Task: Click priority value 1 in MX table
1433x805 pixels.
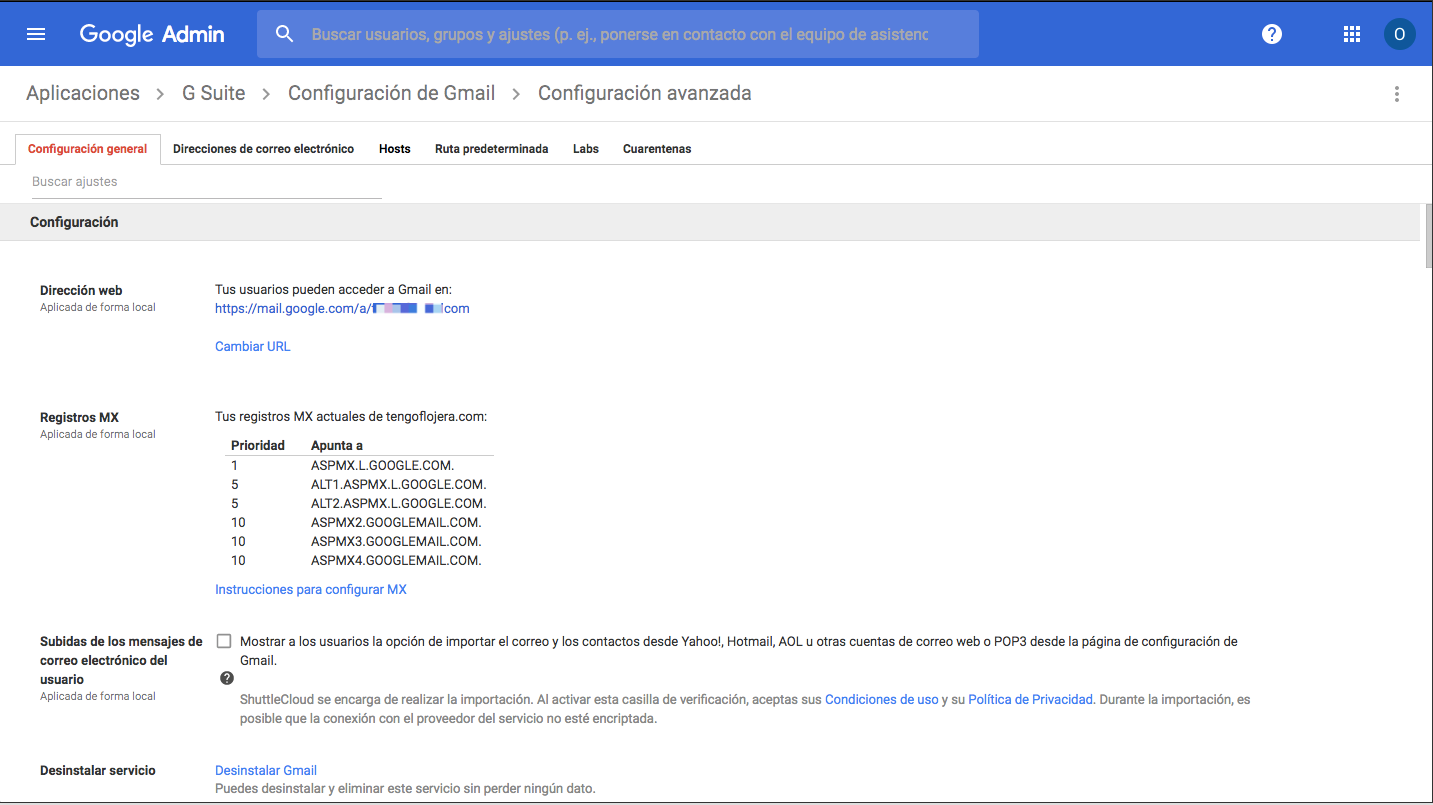Action: 235,466
